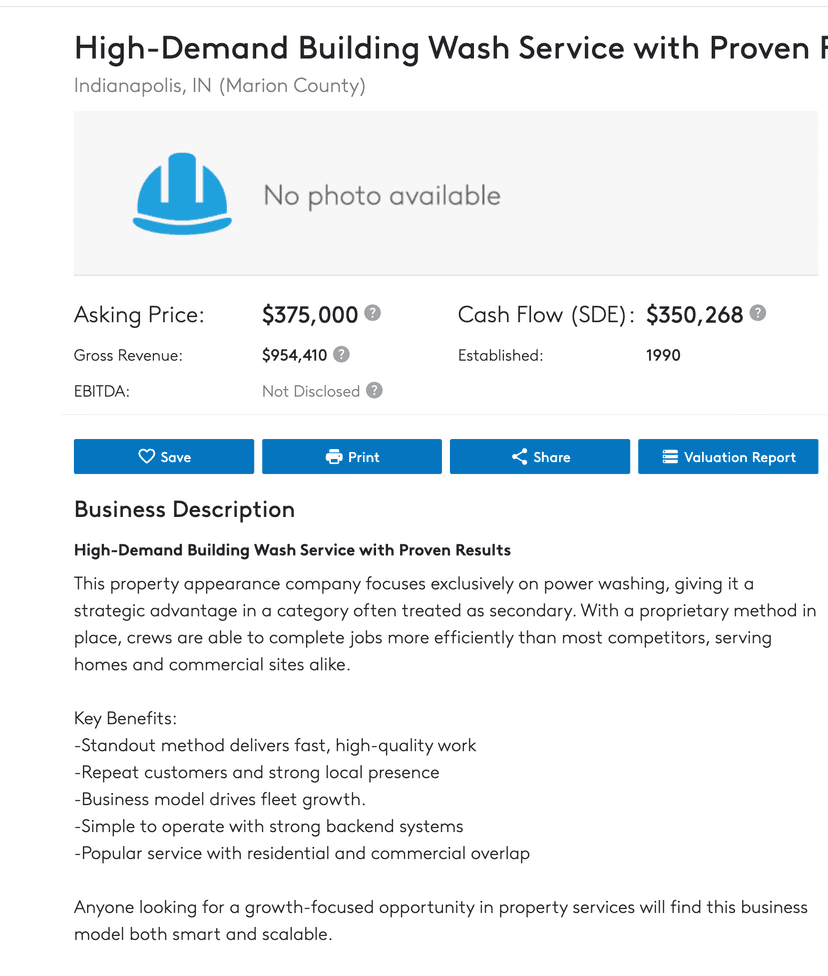
Task: Click the listing title heading link
Action: pyautogui.click(x=400, y=48)
